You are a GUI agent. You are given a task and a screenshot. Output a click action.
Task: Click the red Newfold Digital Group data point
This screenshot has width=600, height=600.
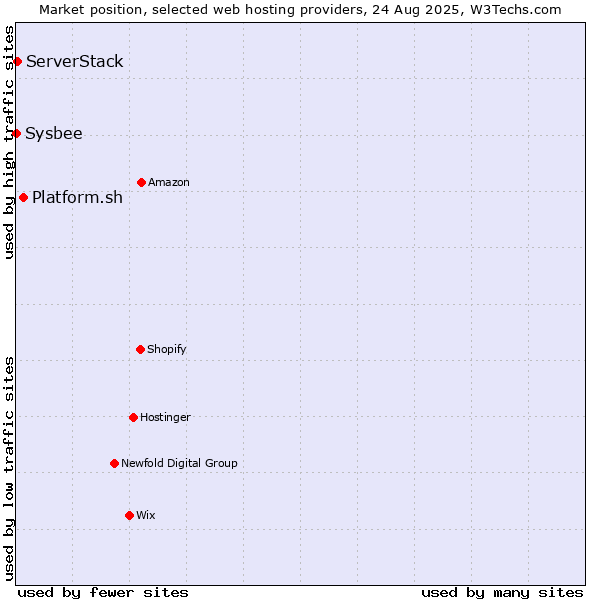[x=114, y=464]
